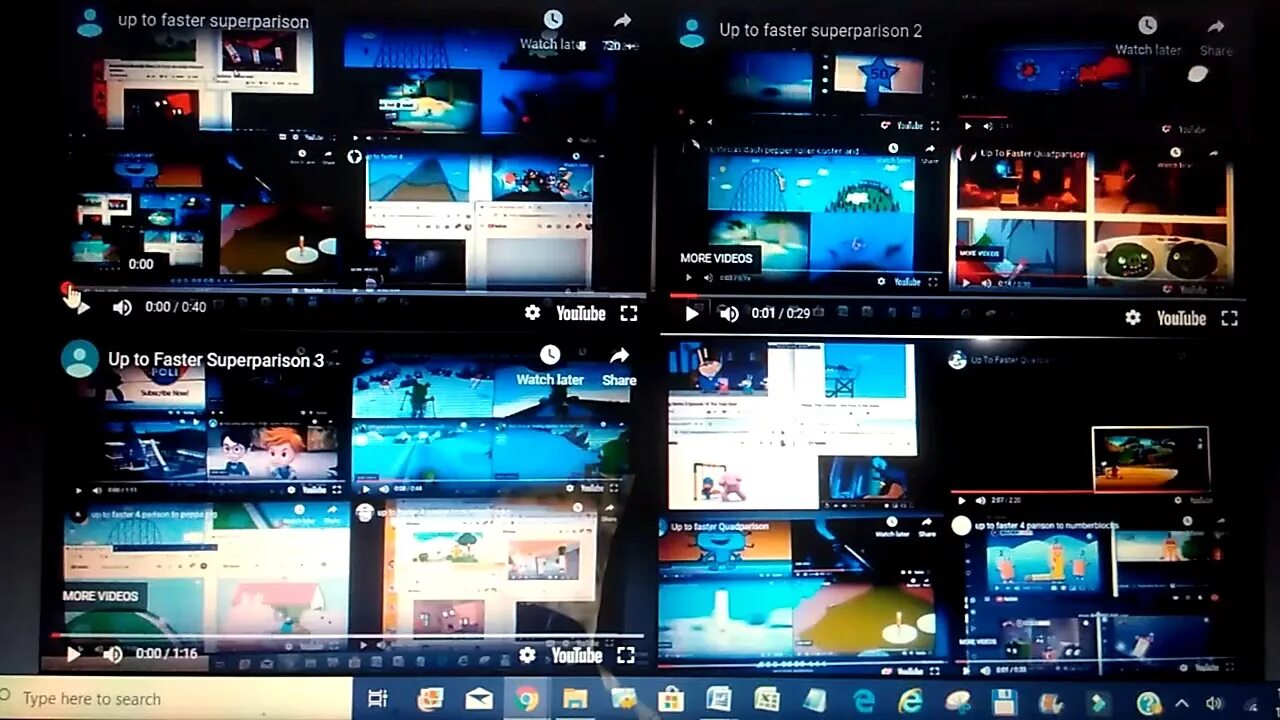Open YouTube logo on the 0:40 video
1280x720 pixels.
(x=581, y=313)
